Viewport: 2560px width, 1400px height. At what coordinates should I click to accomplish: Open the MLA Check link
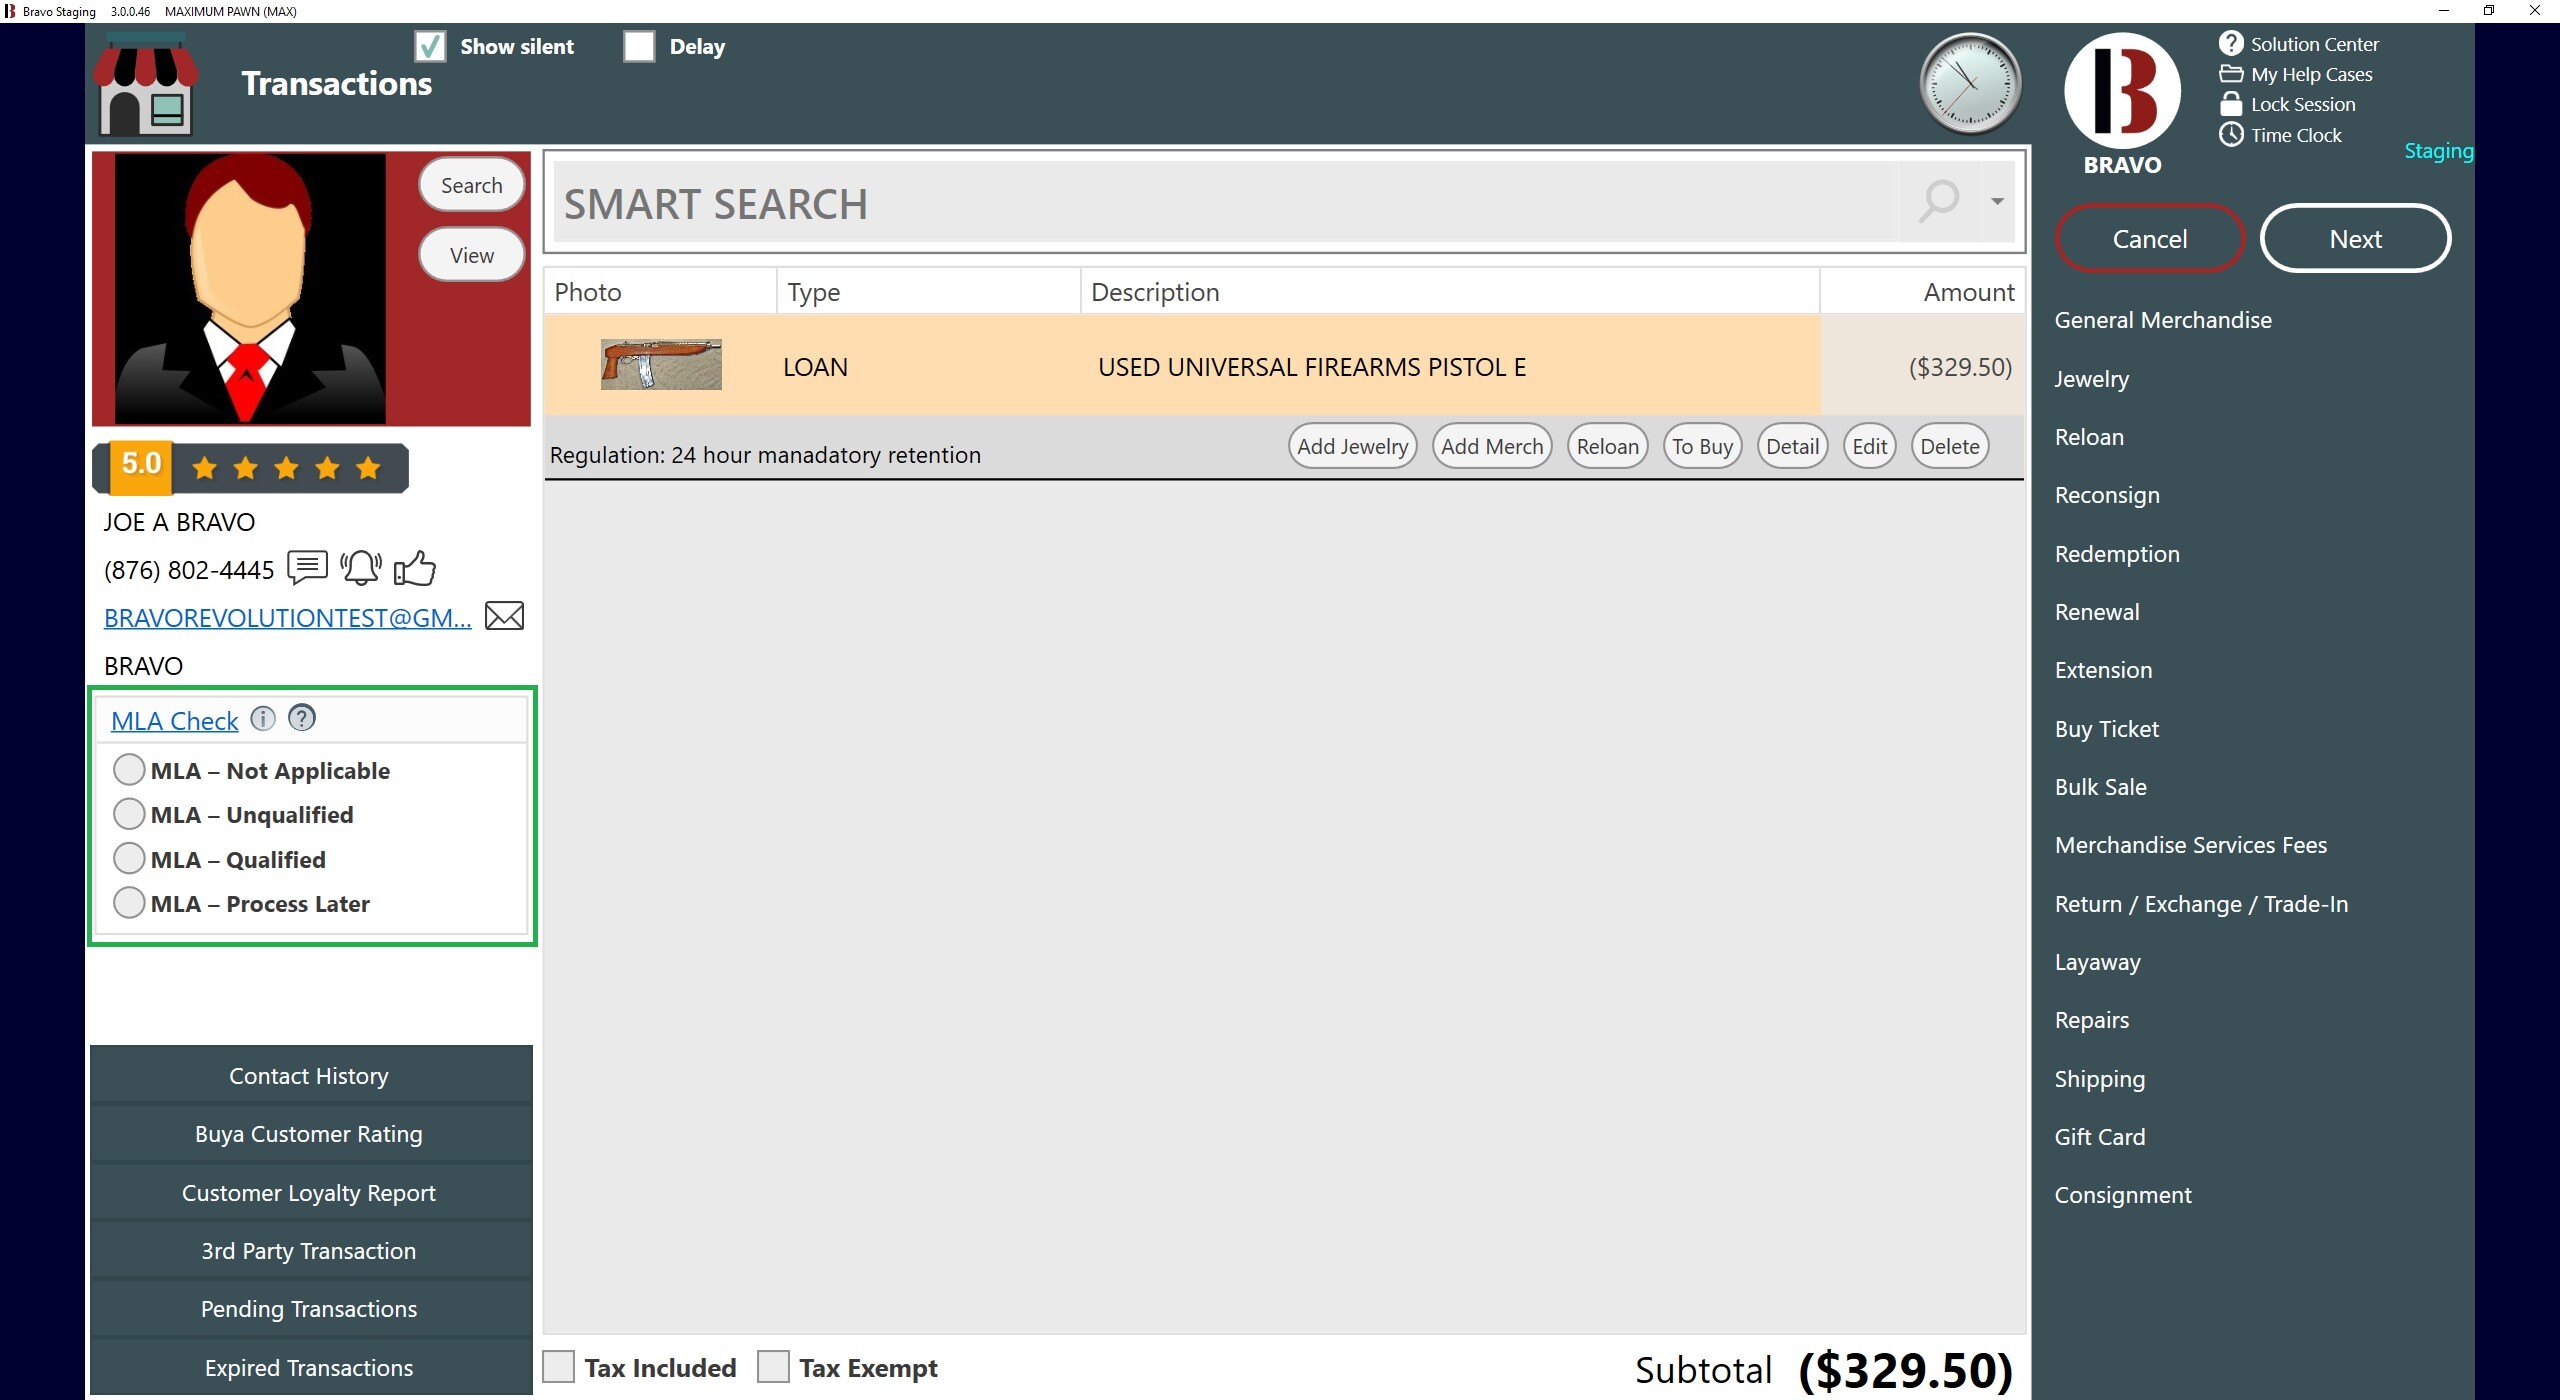pos(175,720)
